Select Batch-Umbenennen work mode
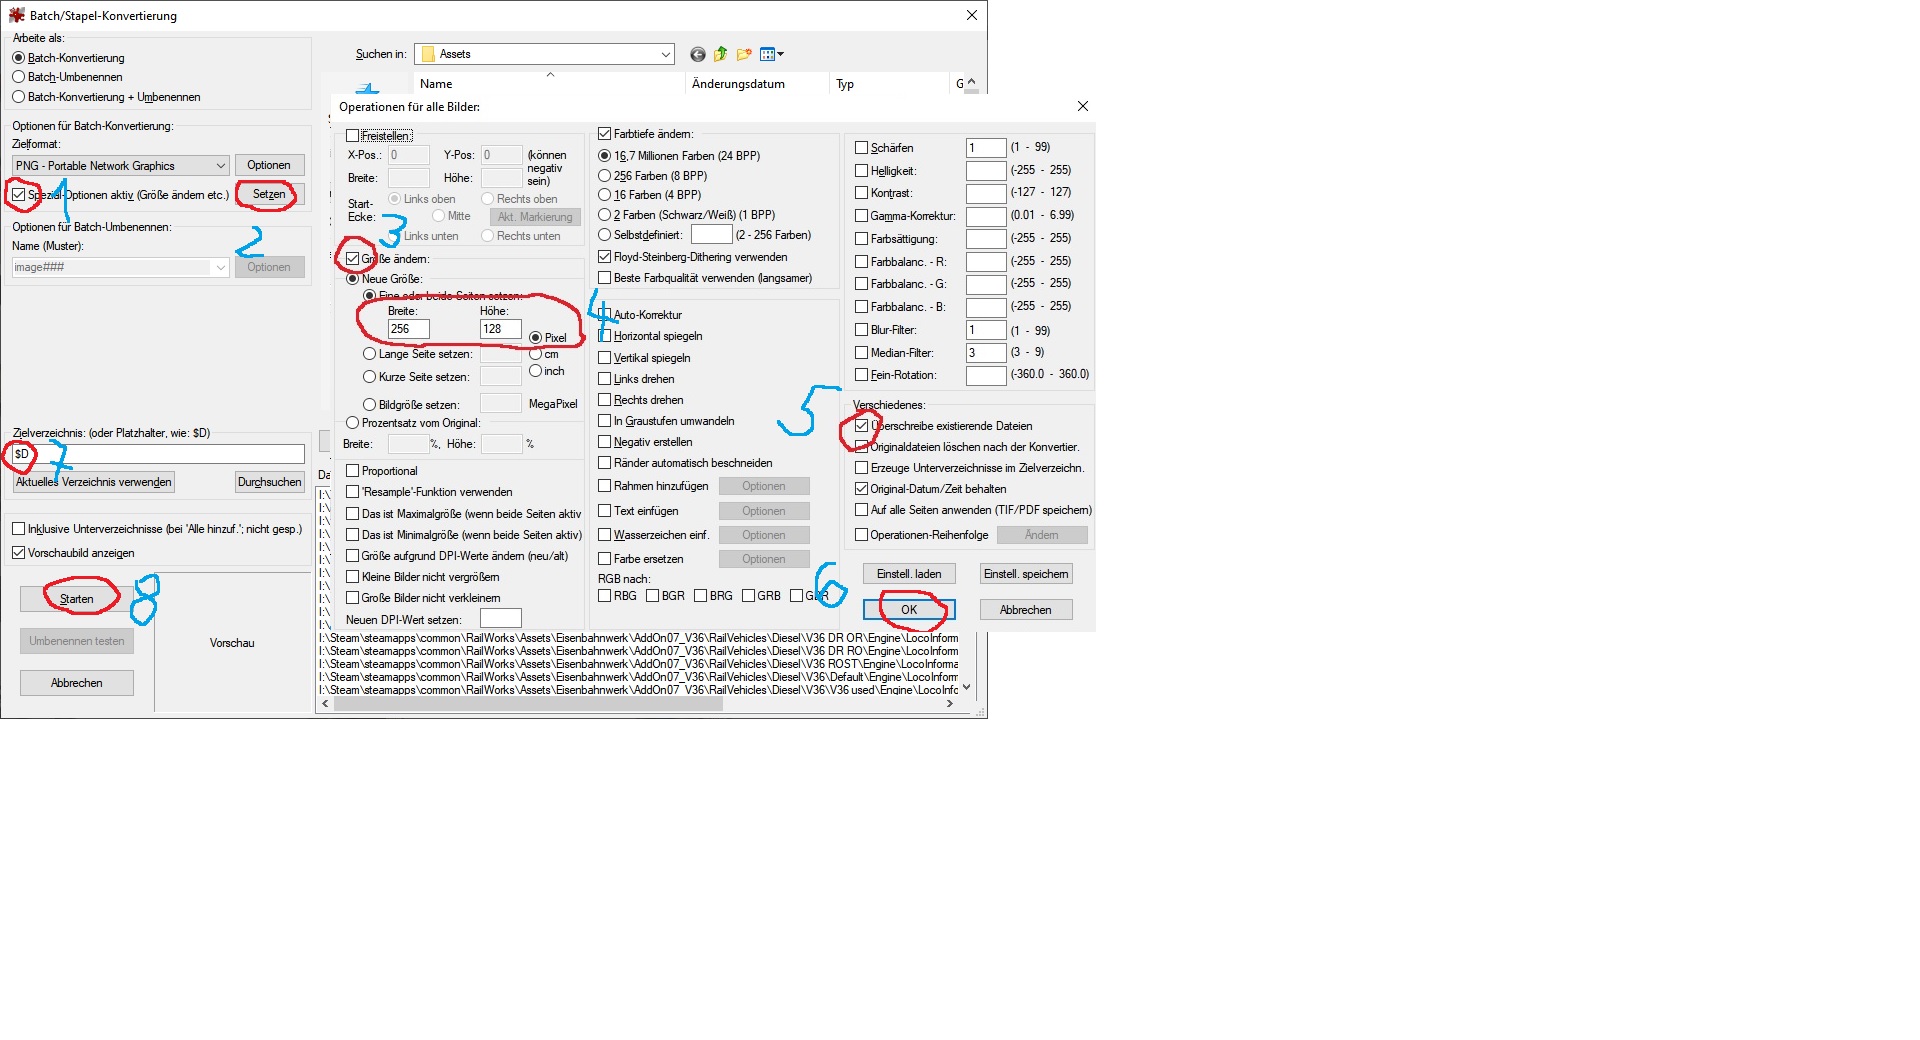The width and height of the screenshot is (1920, 1040). 19,77
